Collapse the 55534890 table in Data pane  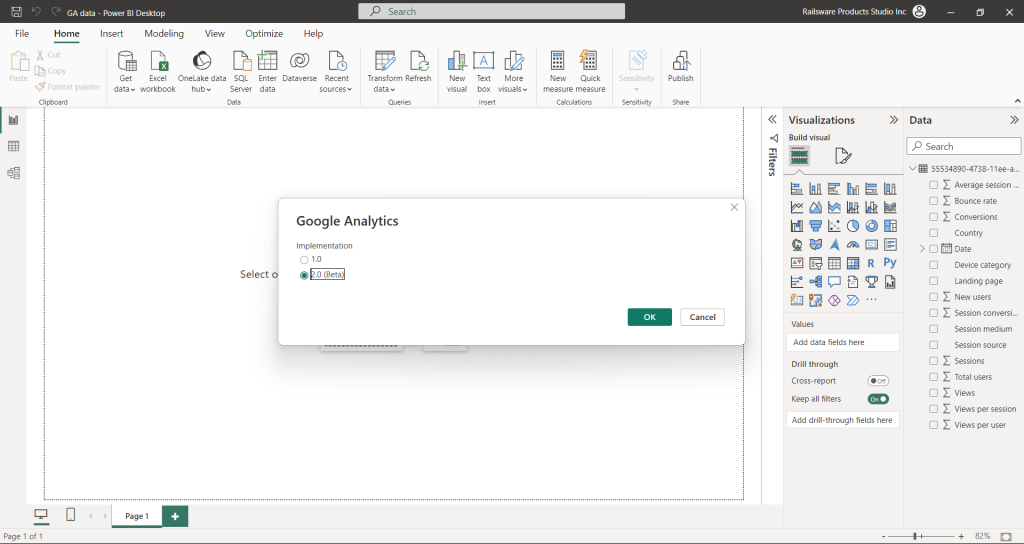pyautogui.click(x=912, y=168)
